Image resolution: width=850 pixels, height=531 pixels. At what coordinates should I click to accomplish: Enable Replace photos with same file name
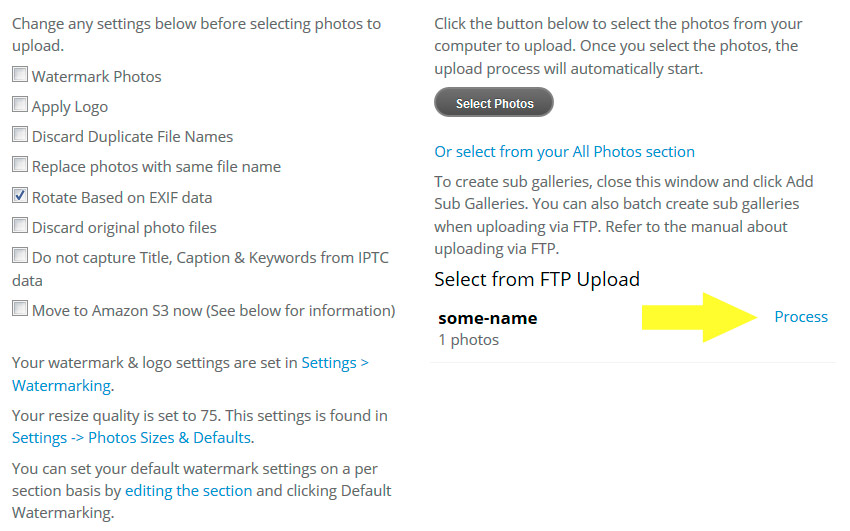20,164
